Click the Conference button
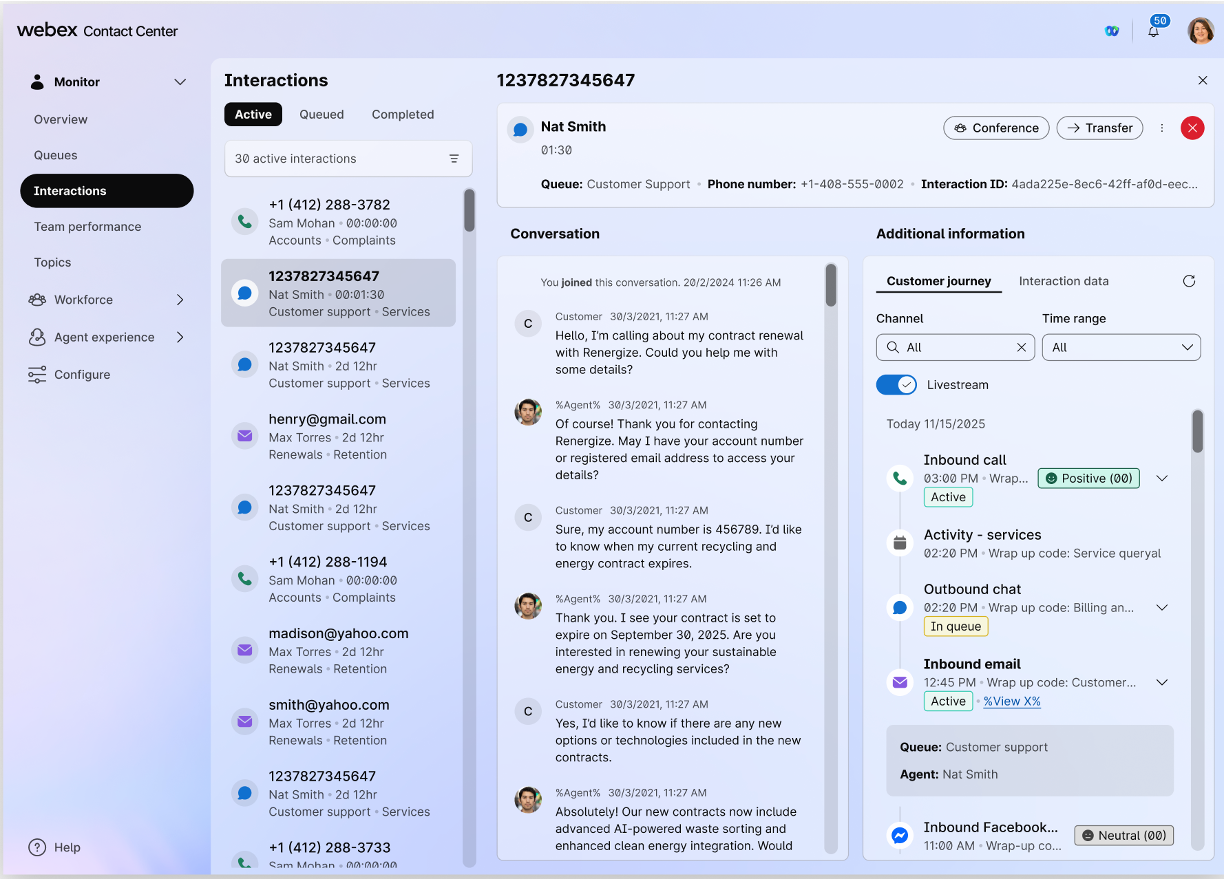 tap(996, 128)
